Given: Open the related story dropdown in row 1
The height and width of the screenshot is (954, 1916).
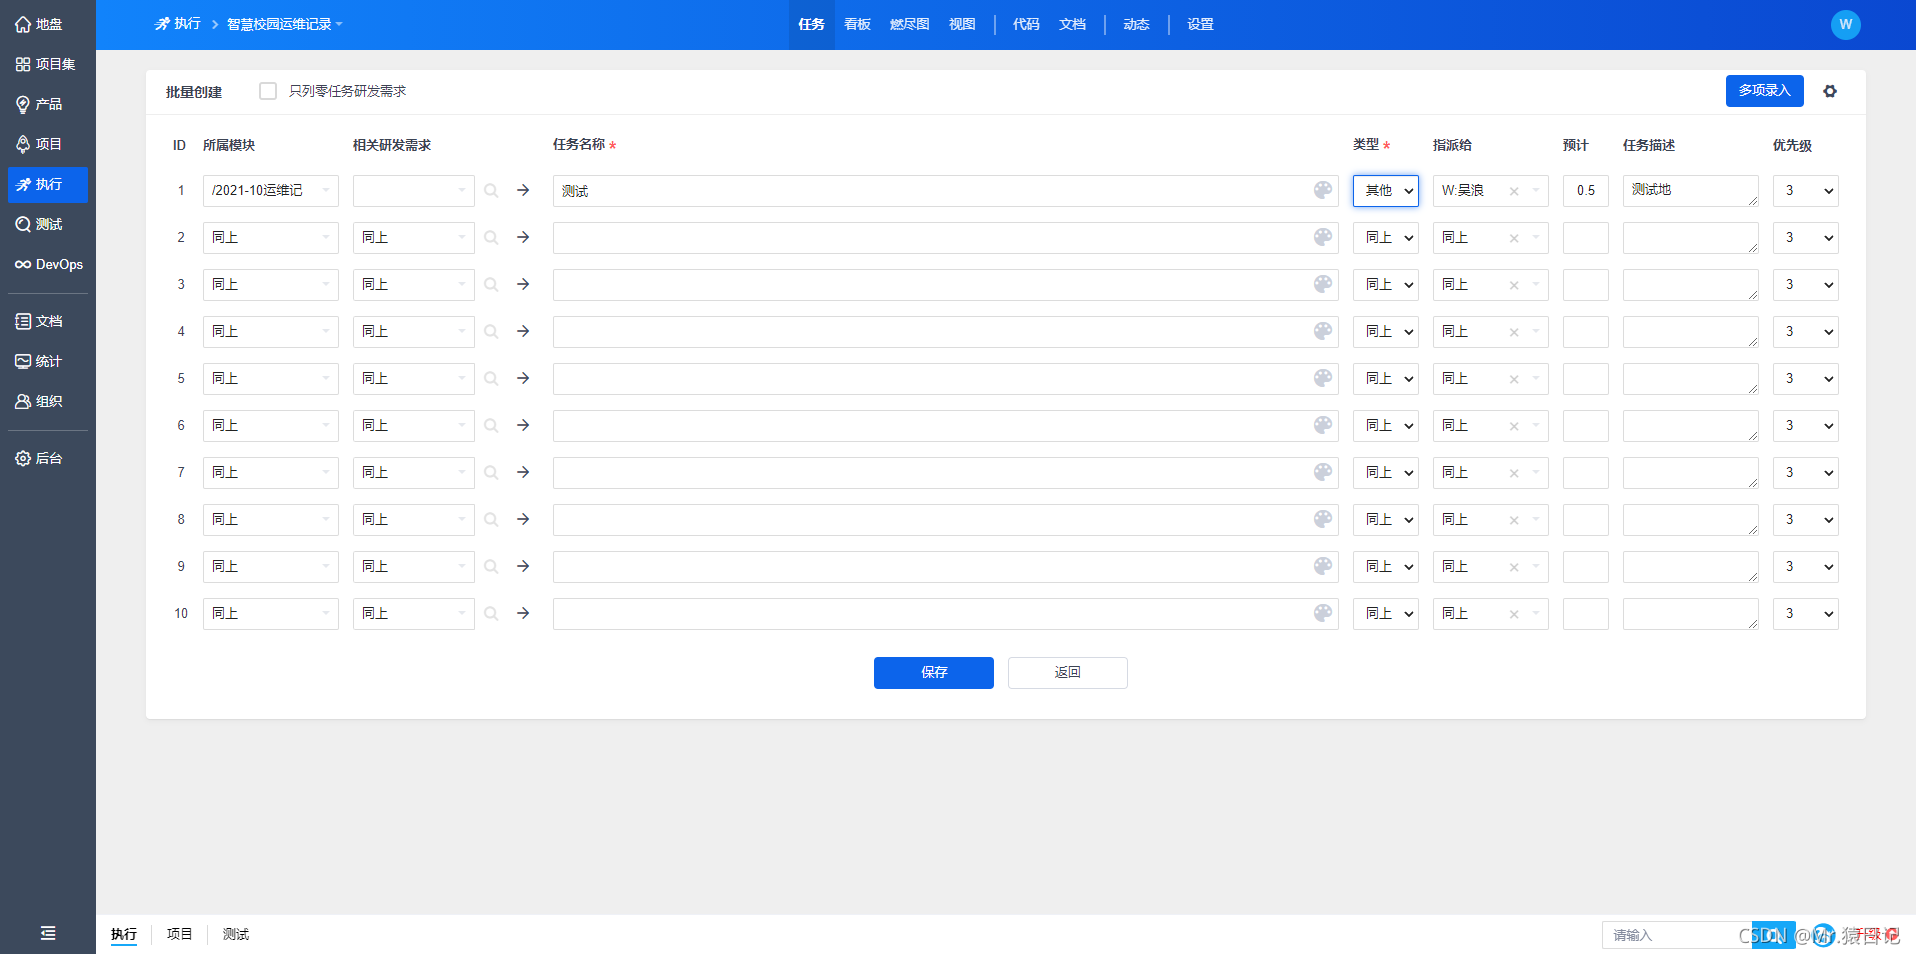Looking at the screenshot, I should pyautogui.click(x=413, y=191).
